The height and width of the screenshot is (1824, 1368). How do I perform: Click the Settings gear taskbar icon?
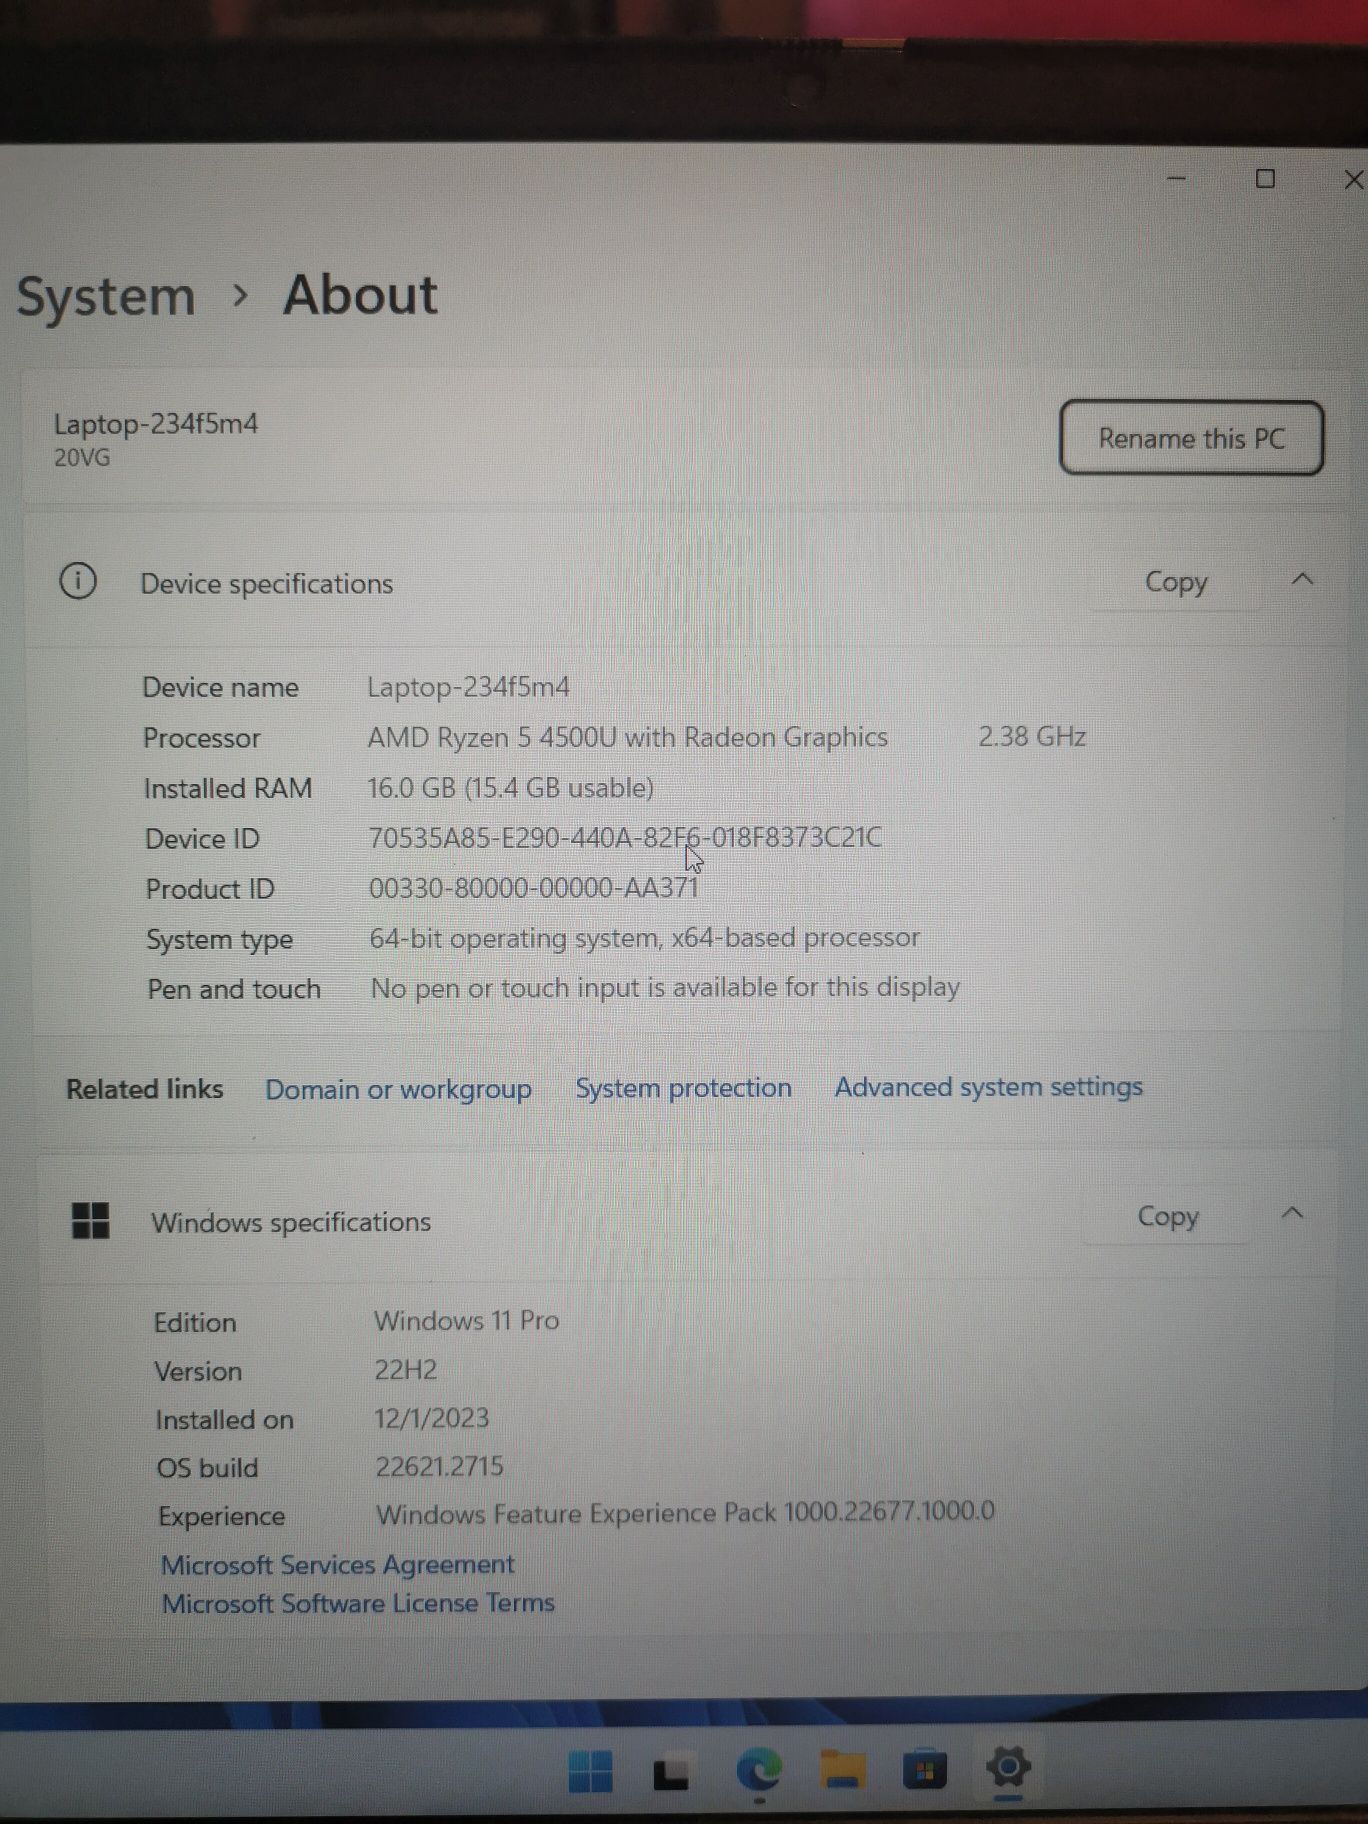point(1008,1768)
